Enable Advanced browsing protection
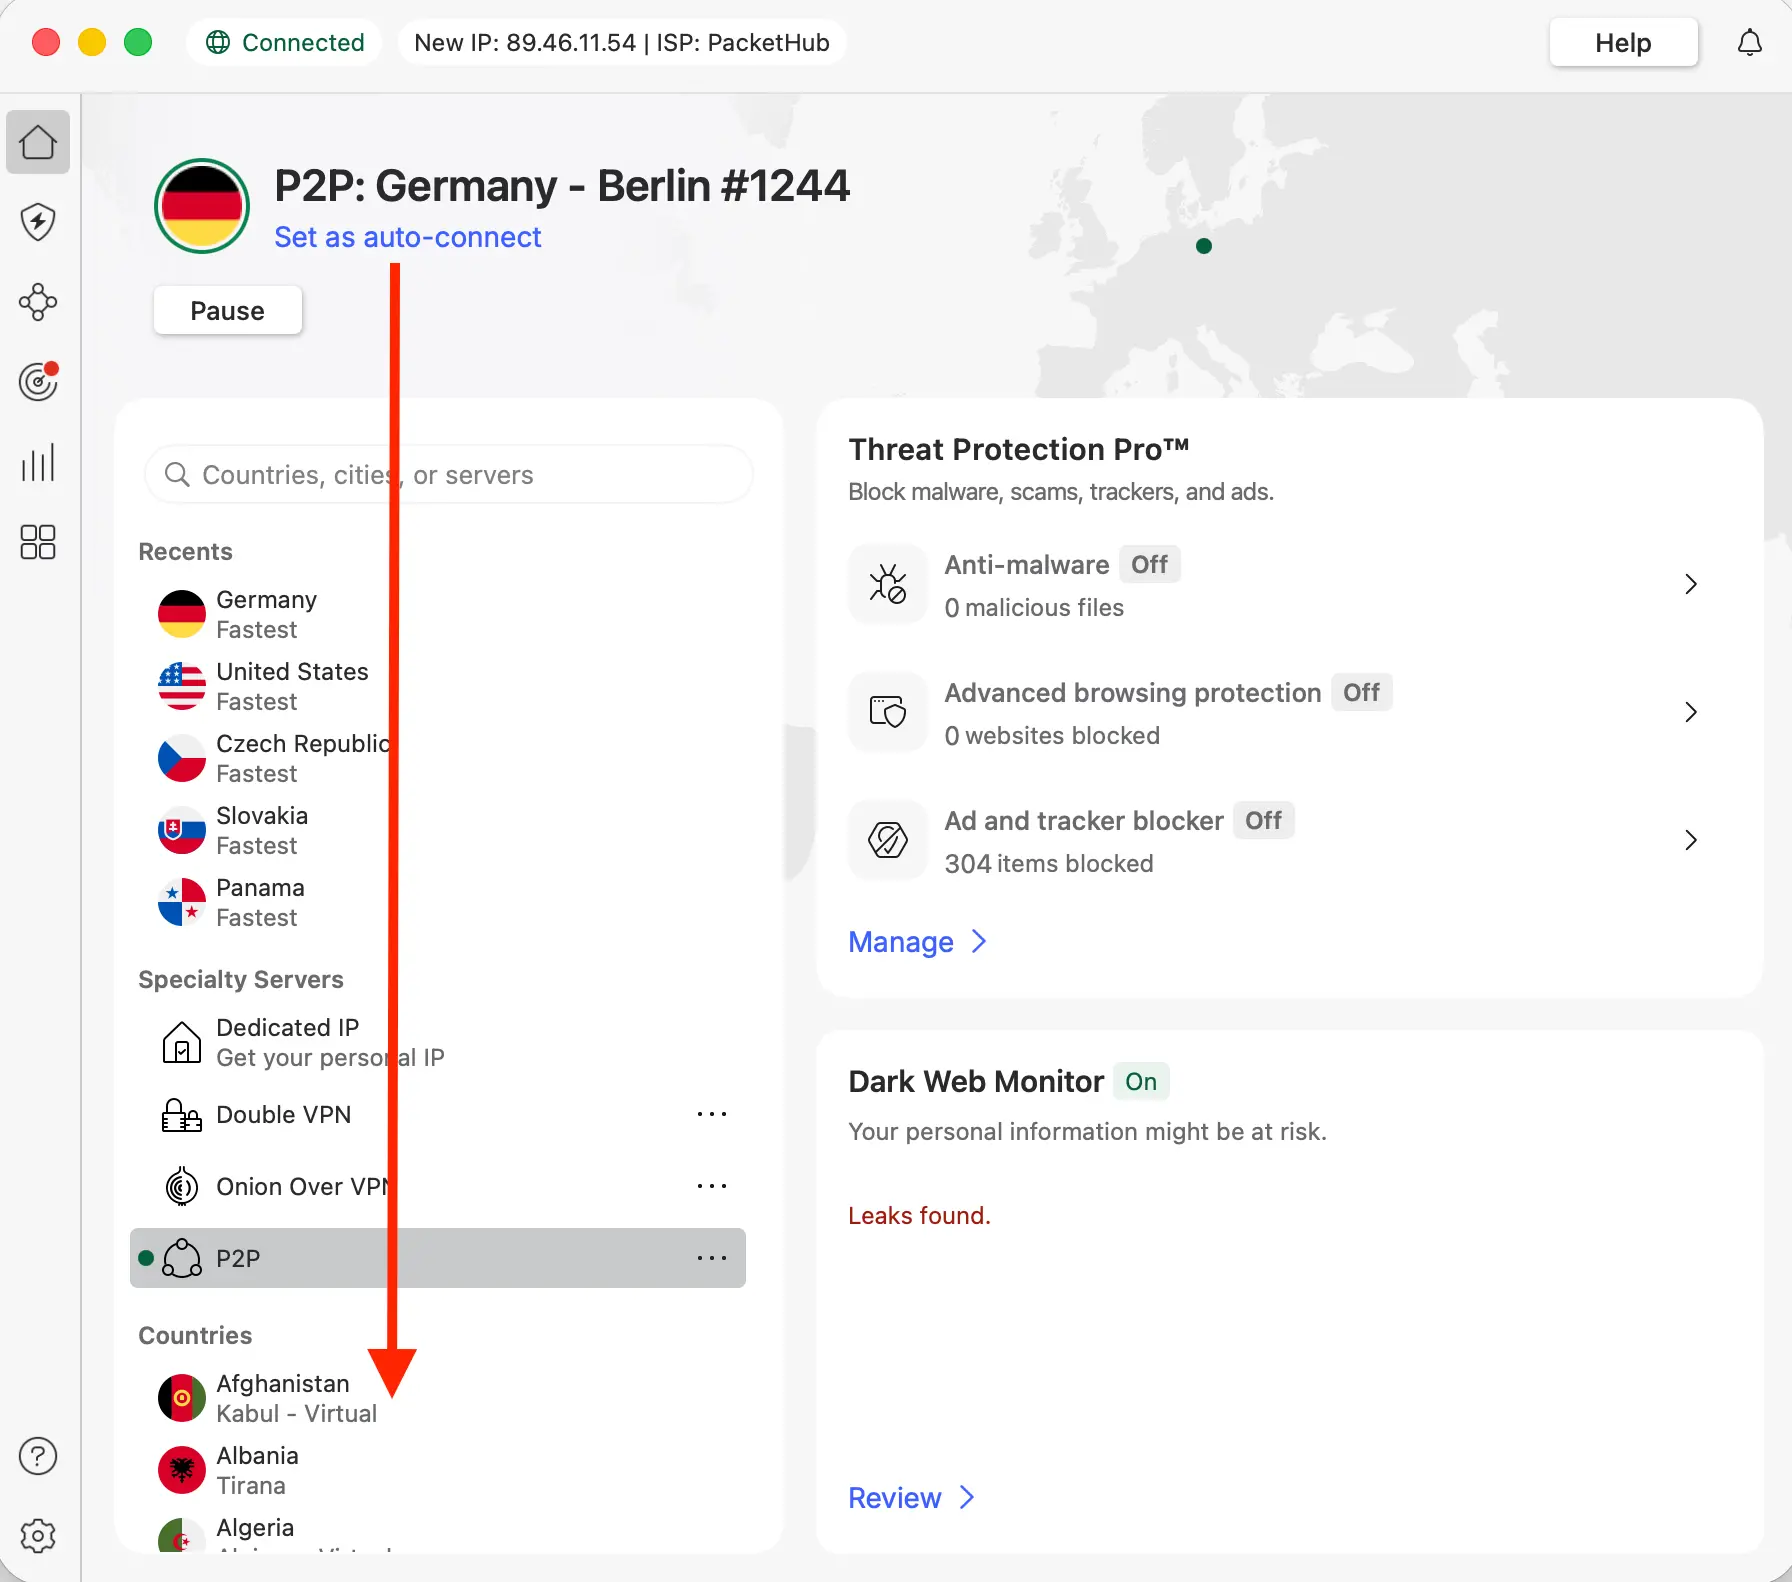1792x1582 pixels. [x=1361, y=692]
